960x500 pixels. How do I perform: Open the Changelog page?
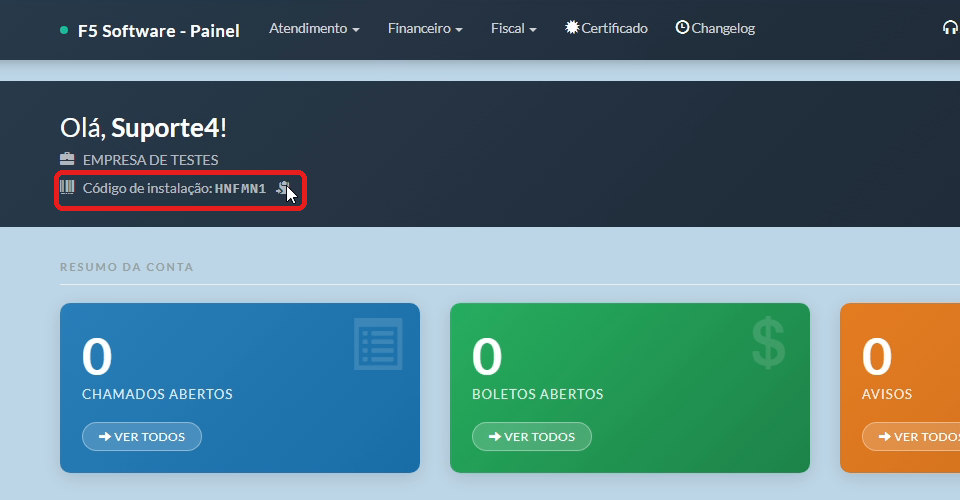click(x=715, y=28)
